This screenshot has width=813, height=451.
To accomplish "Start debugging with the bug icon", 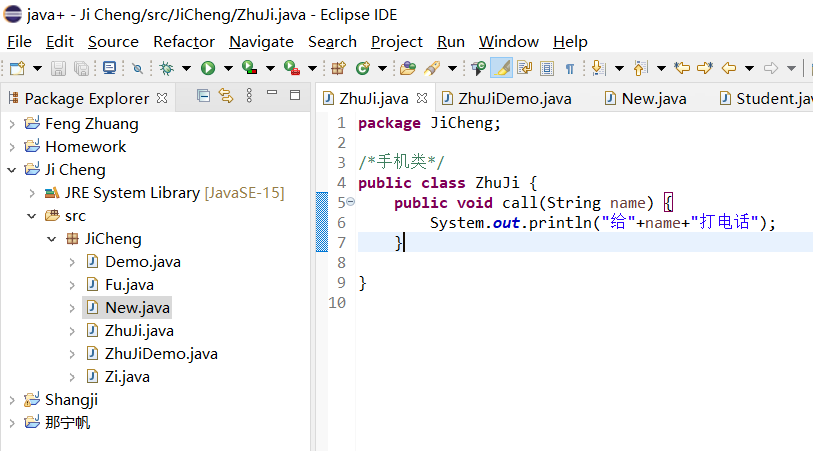I will coord(166,68).
